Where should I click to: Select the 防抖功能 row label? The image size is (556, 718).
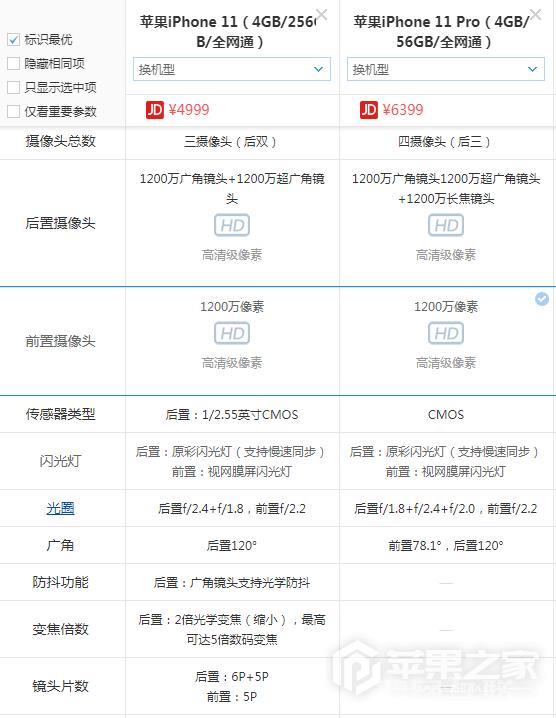(60, 582)
